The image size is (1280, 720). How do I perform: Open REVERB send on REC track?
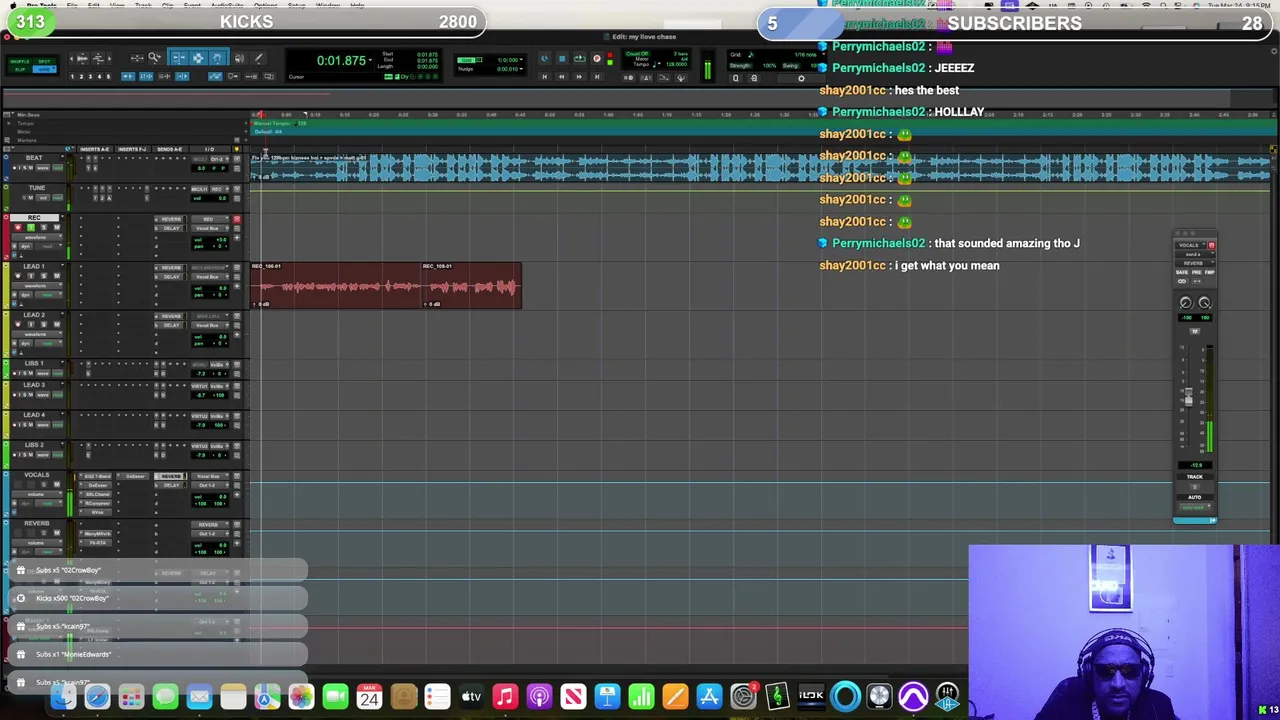[x=171, y=219]
